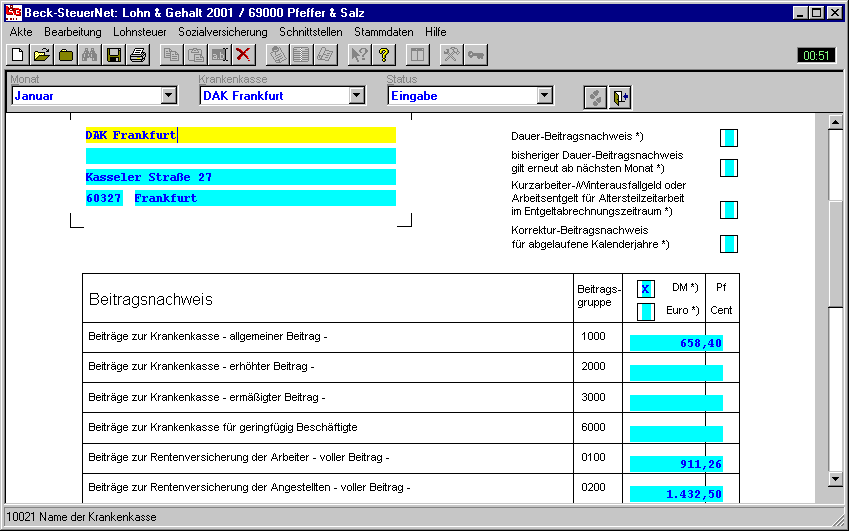Image resolution: width=849 pixels, height=531 pixels.
Task: Click the printer icon
Action: click(138, 55)
